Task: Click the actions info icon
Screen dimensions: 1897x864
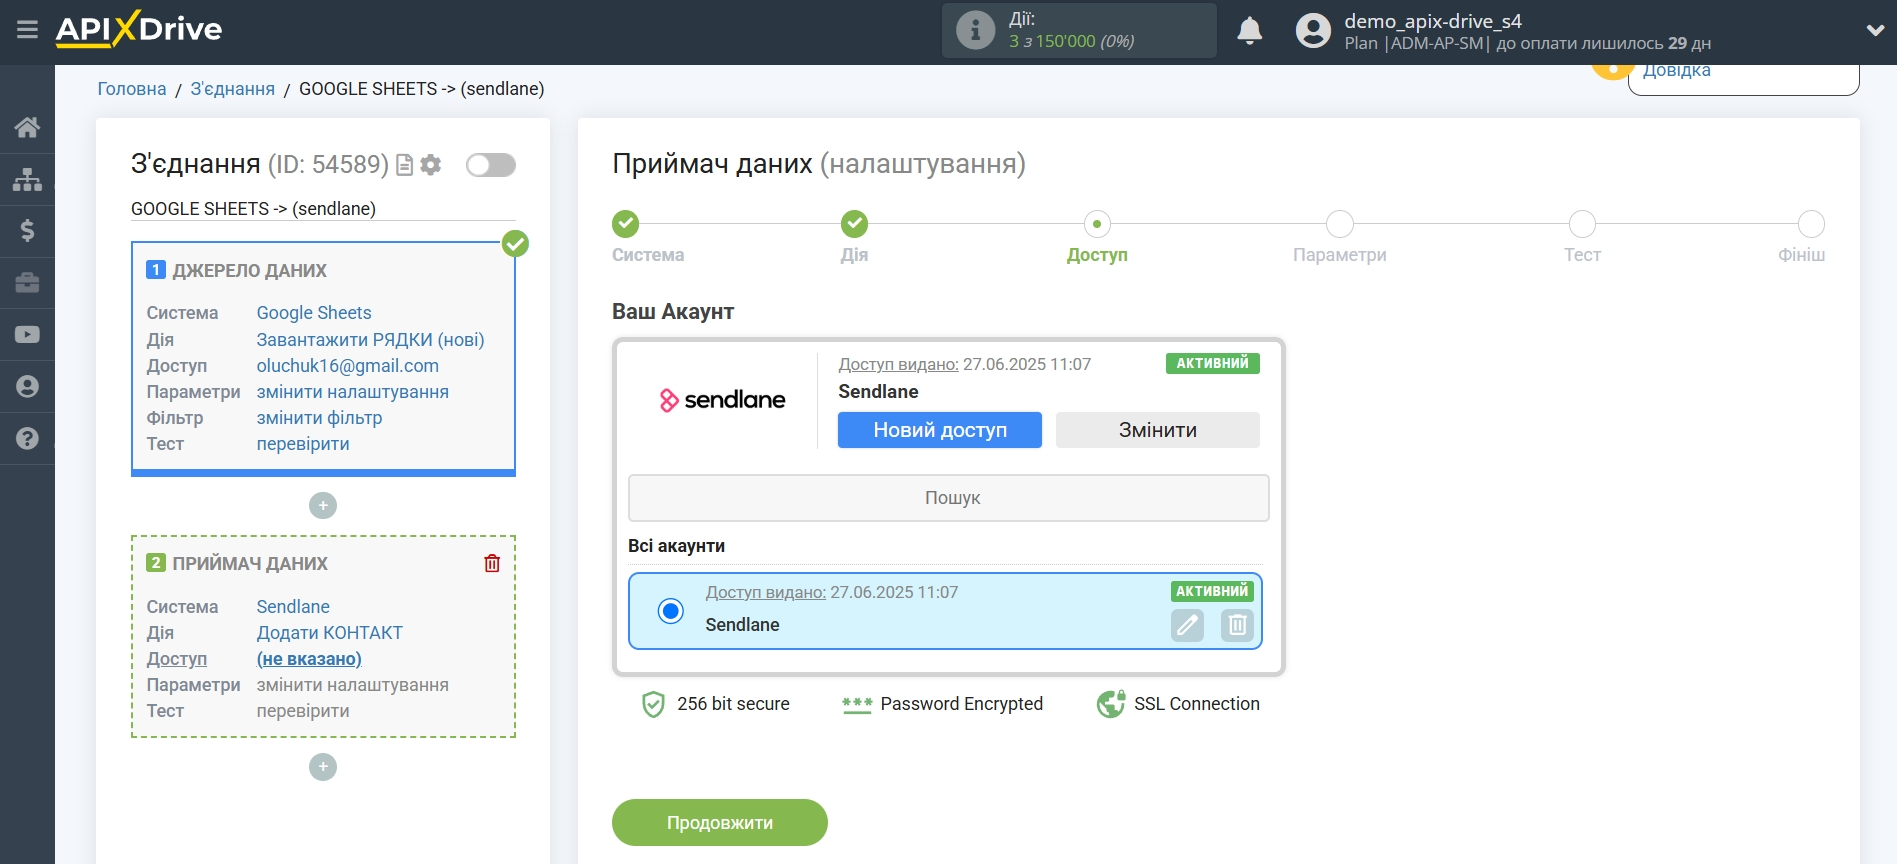Action: 975,30
